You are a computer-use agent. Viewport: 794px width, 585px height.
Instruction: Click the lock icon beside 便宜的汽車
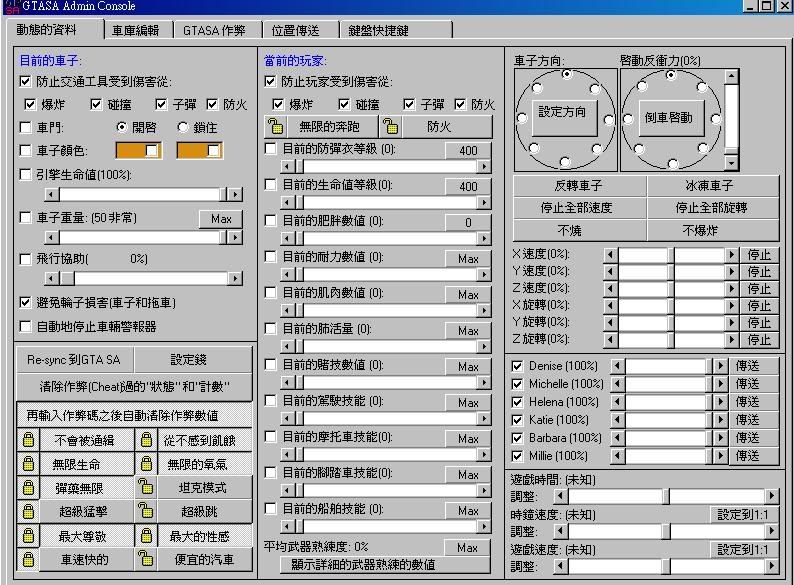(146, 559)
